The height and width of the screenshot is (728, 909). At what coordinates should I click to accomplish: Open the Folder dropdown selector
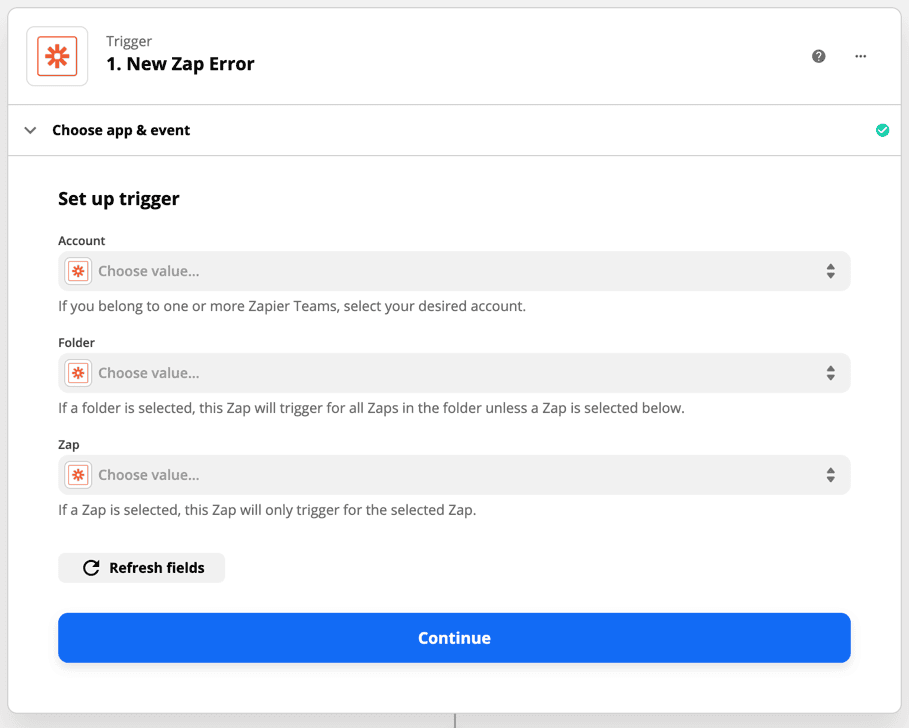point(454,372)
